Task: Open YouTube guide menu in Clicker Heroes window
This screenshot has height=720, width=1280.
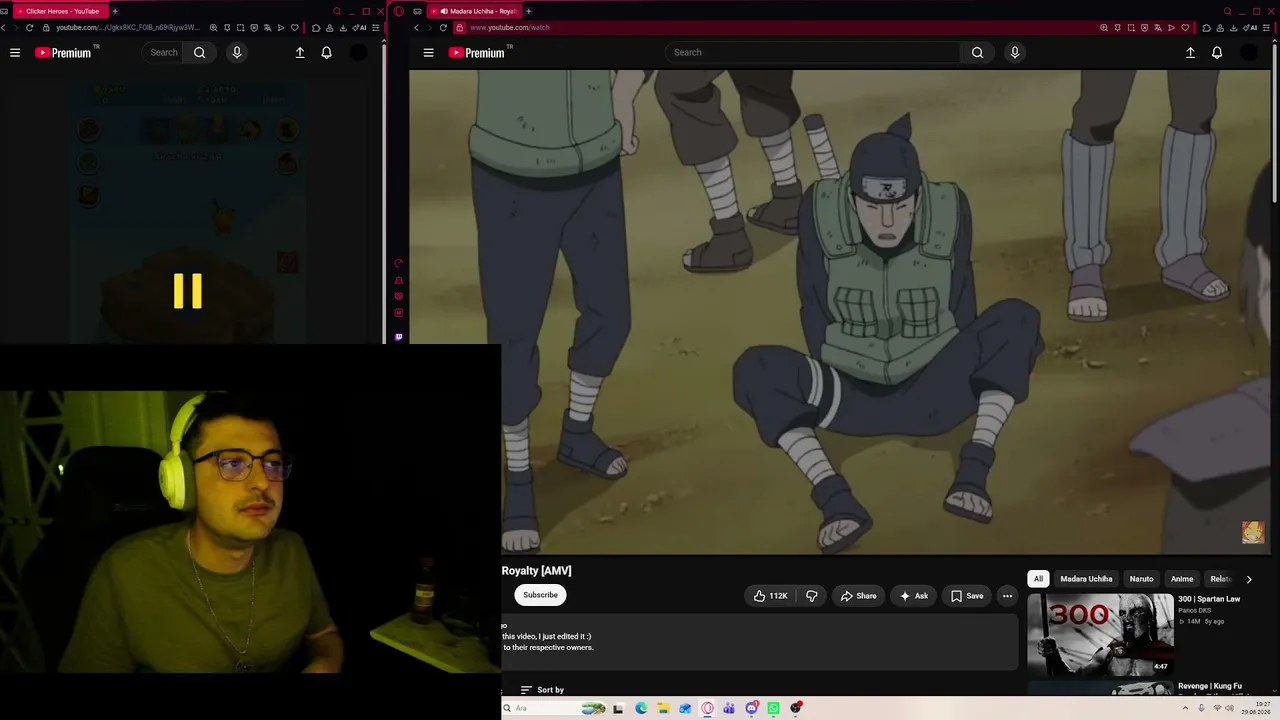Action: pos(15,53)
